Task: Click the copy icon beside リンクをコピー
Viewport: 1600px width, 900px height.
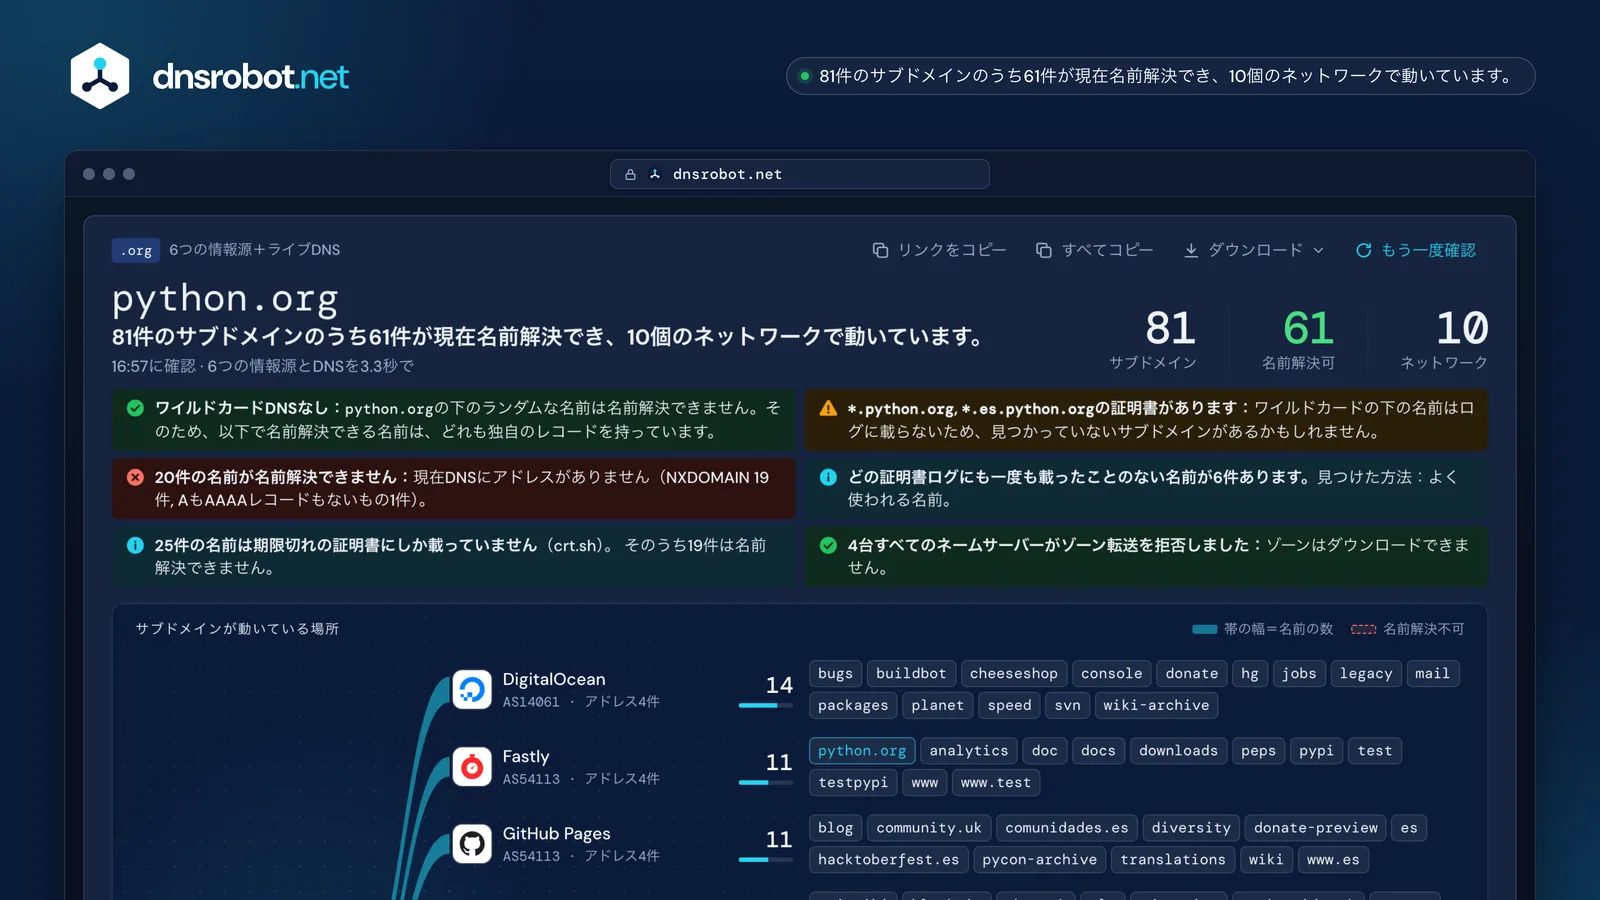Action: pyautogui.click(x=880, y=250)
